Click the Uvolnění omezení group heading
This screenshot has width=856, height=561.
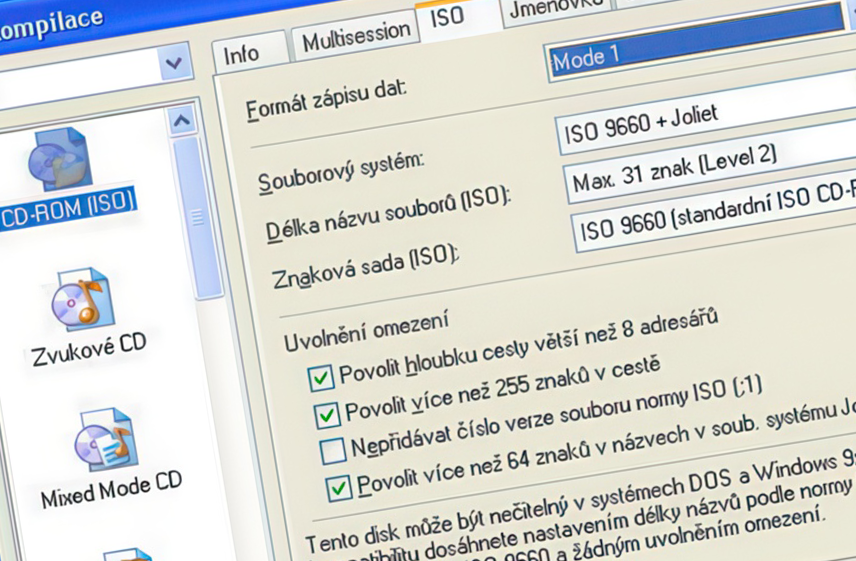(366, 330)
